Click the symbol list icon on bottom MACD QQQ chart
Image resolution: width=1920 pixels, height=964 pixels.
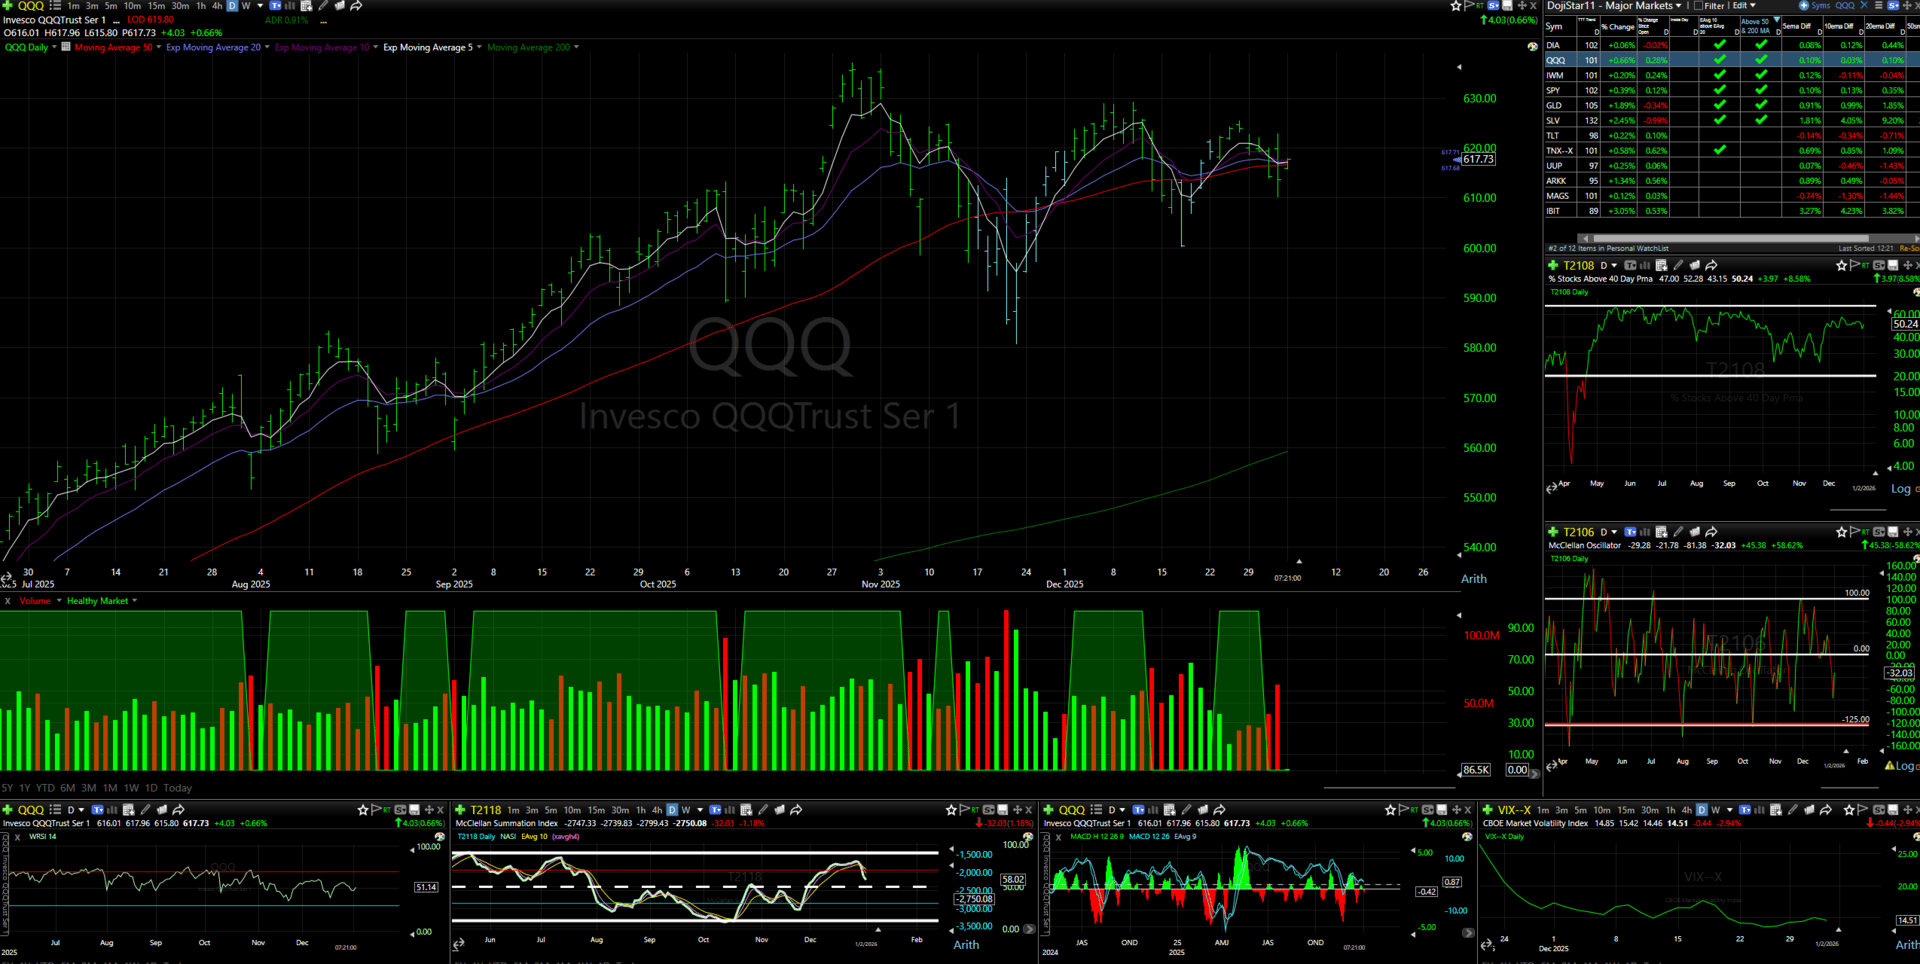pyautogui.click(x=1096, y=810)
